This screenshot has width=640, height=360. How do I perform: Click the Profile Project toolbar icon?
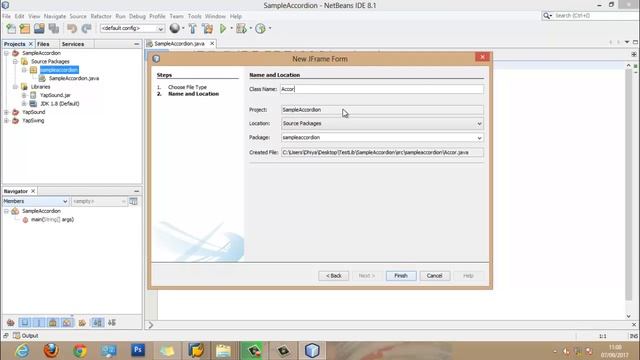click(x=260, y=29)
